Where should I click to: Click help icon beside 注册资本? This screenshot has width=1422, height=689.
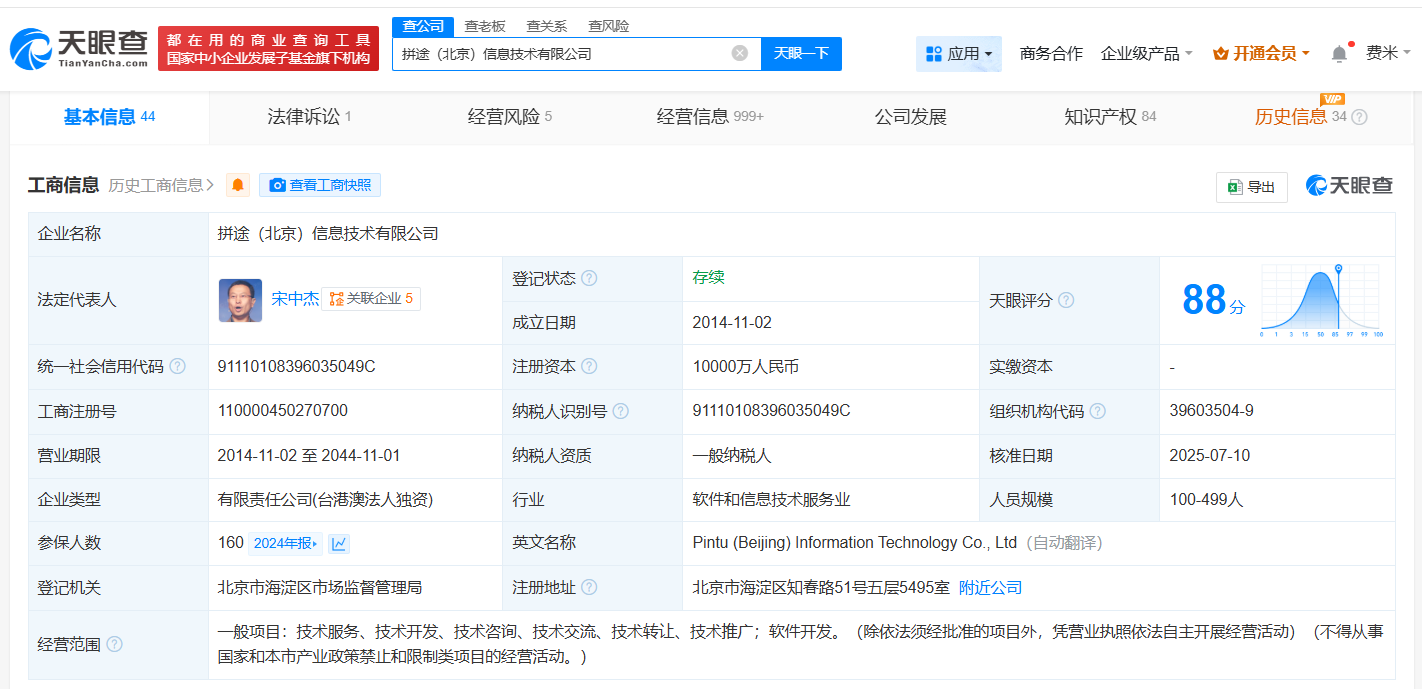pos(589,367)
